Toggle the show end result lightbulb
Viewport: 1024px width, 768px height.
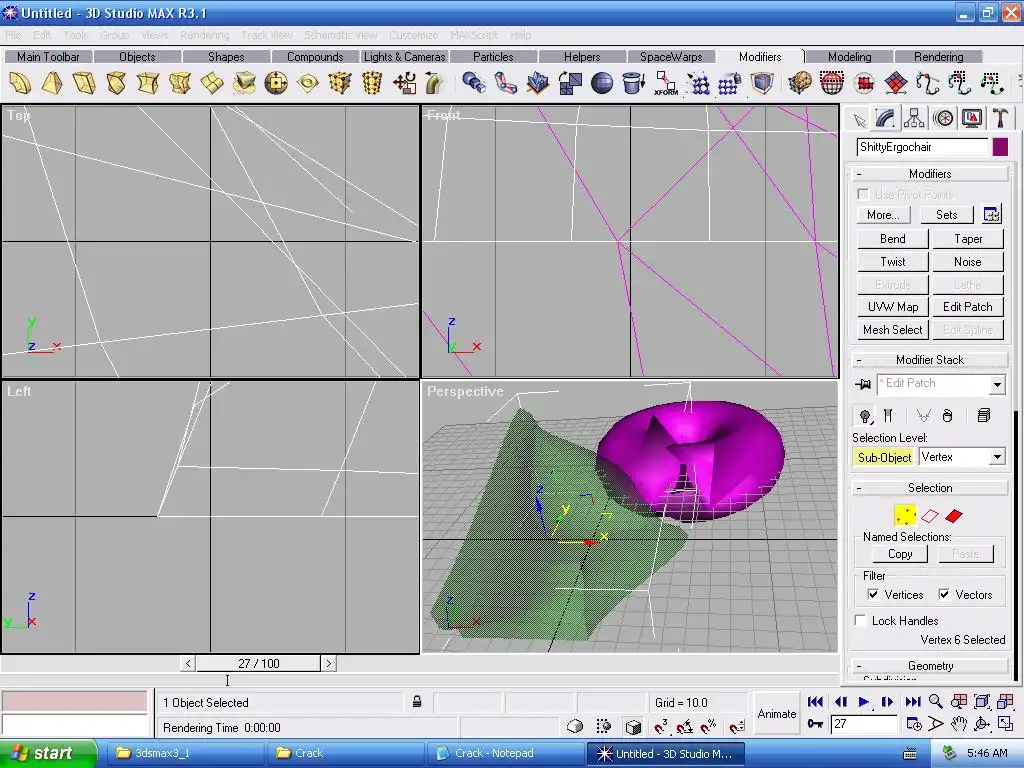pos(865,416)
